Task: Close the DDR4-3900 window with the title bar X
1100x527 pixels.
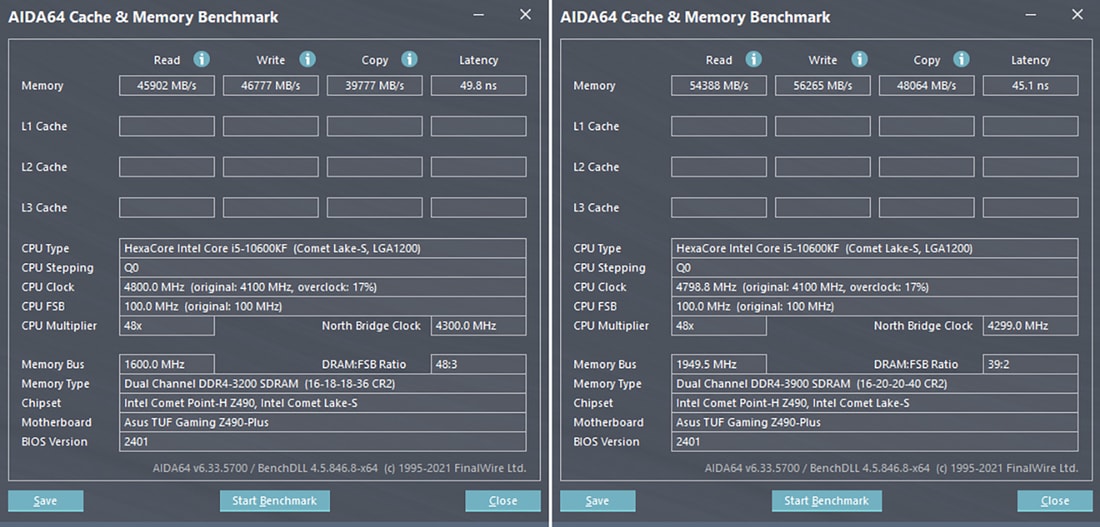Action: 1077,15
